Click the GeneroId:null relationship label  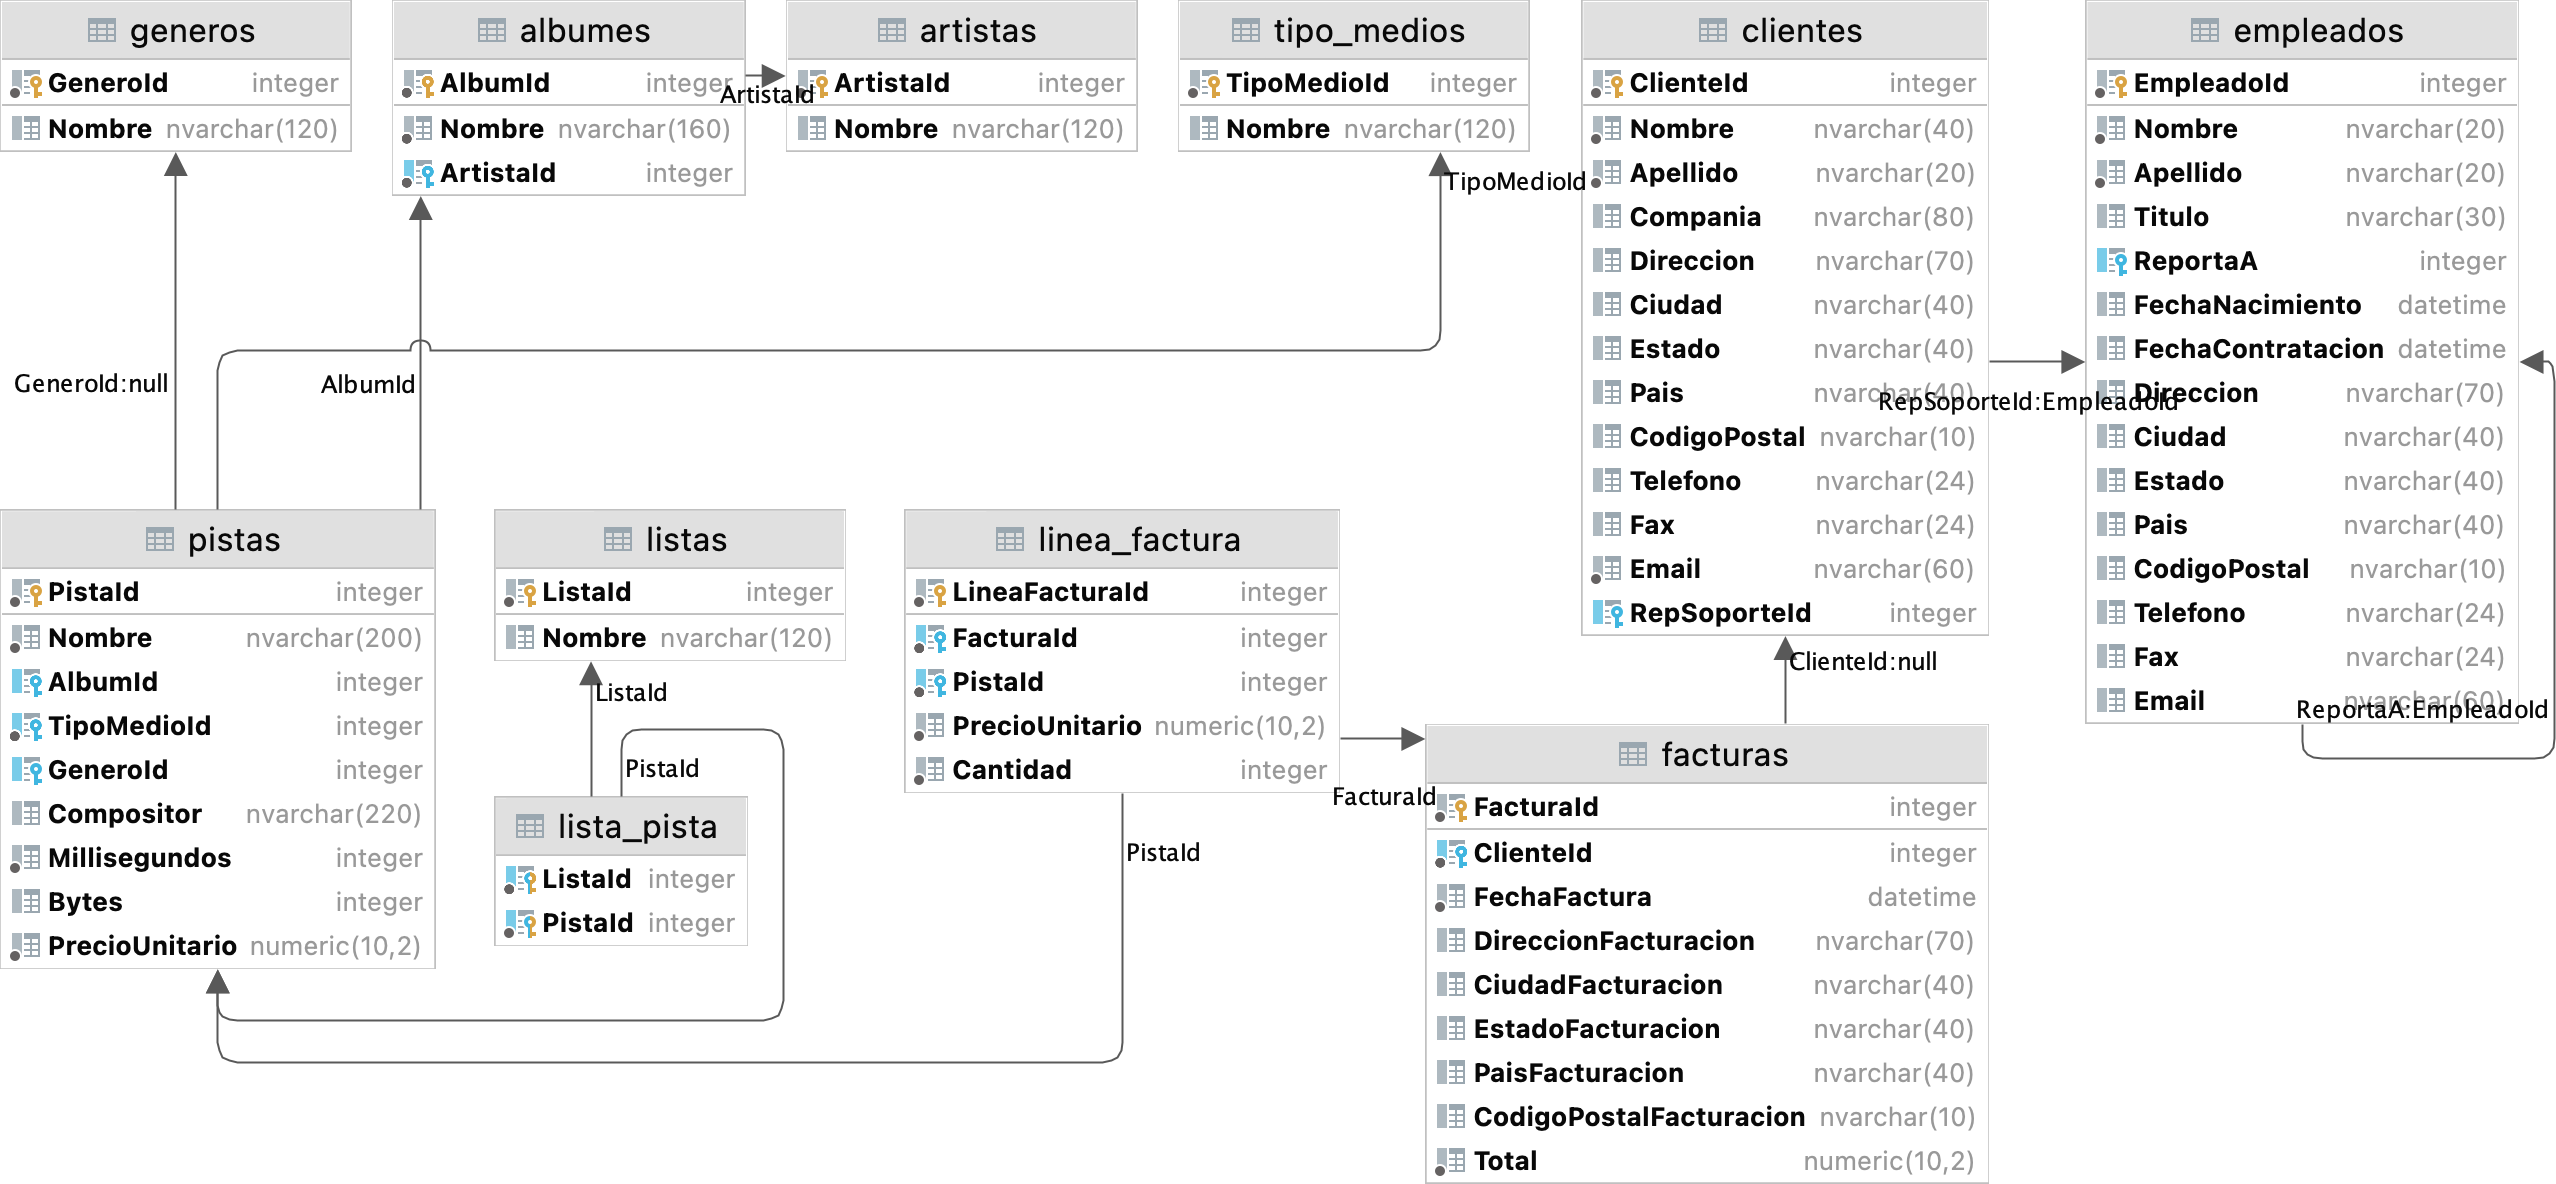(x=91, y=384)
